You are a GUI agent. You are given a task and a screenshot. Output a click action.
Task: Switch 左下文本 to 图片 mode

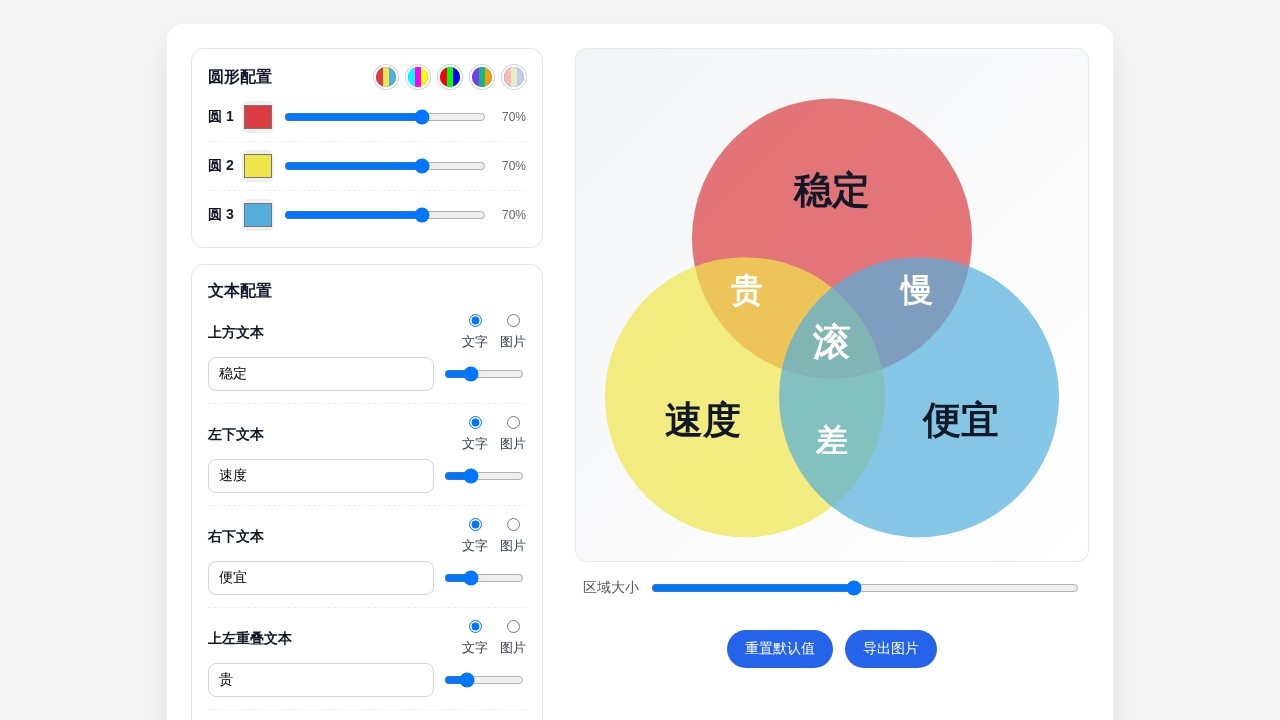(513, 422)
